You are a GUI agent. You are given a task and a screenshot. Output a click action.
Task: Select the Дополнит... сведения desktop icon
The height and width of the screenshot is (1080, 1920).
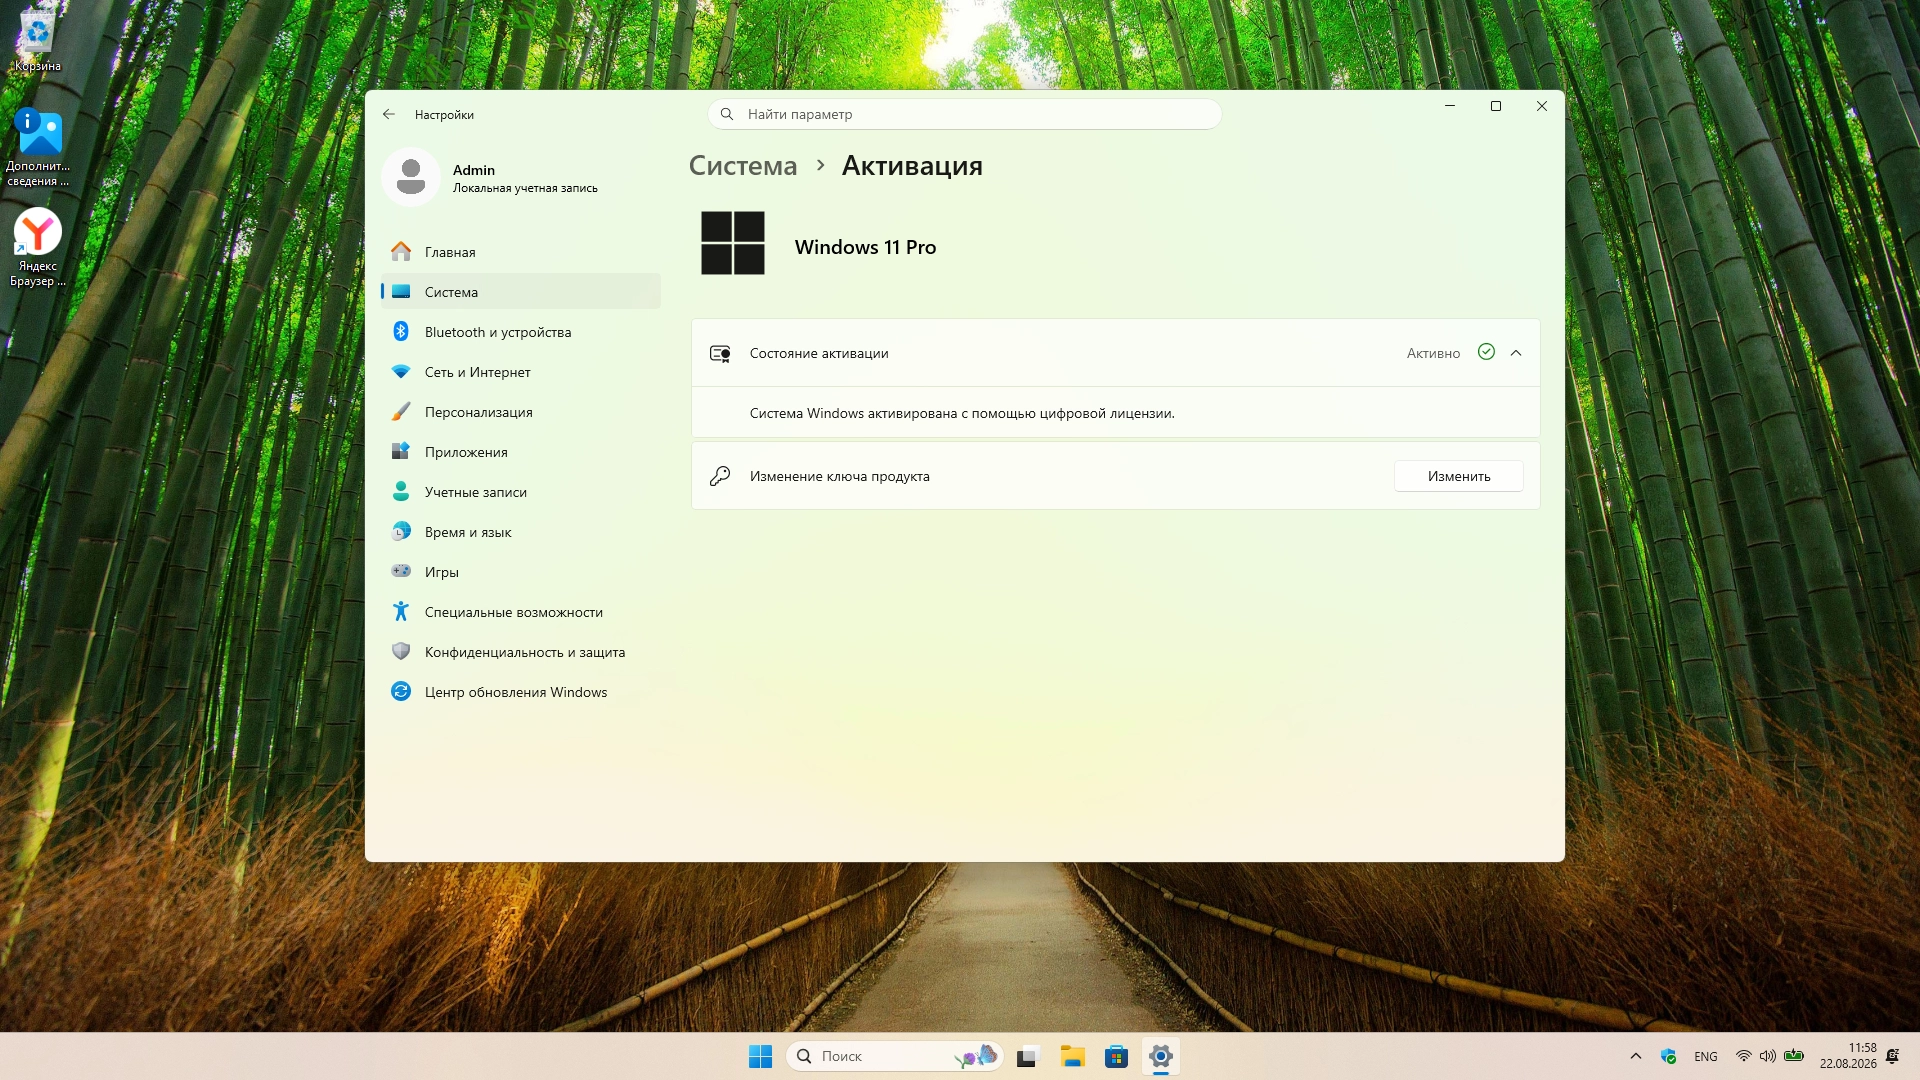click(38, 148)
